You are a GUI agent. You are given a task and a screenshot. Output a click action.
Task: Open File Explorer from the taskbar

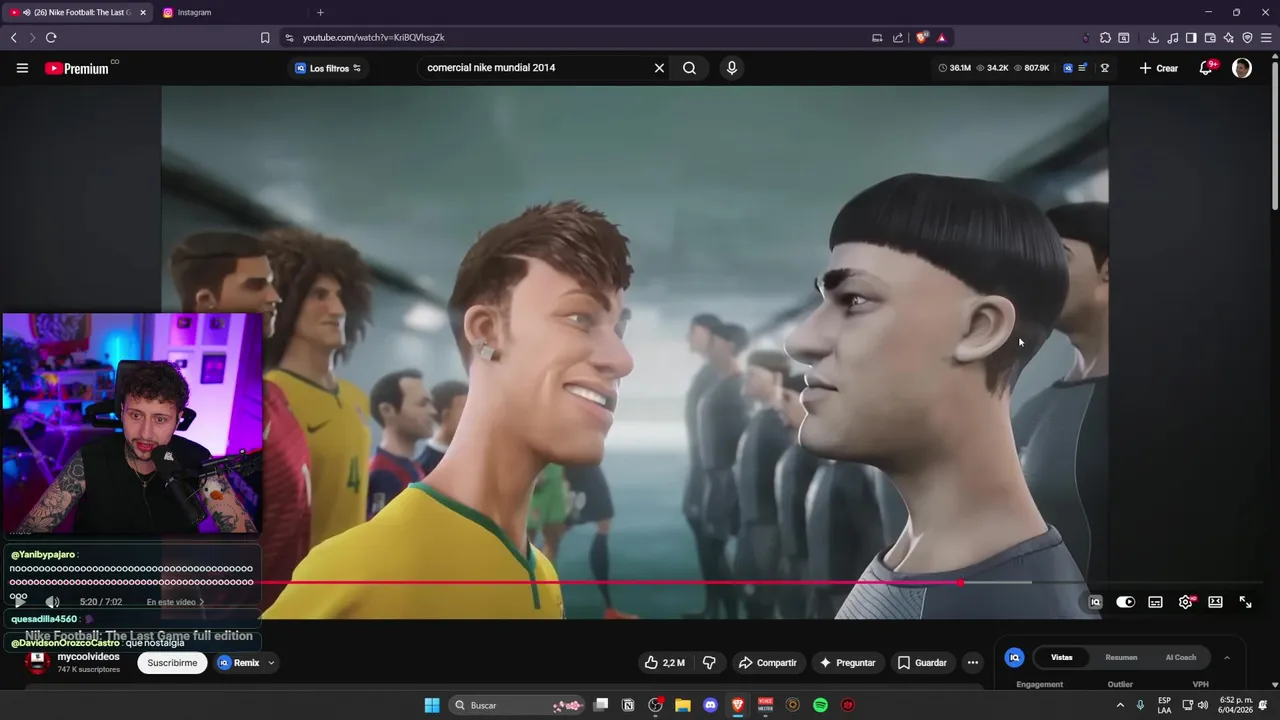(683, 705)
